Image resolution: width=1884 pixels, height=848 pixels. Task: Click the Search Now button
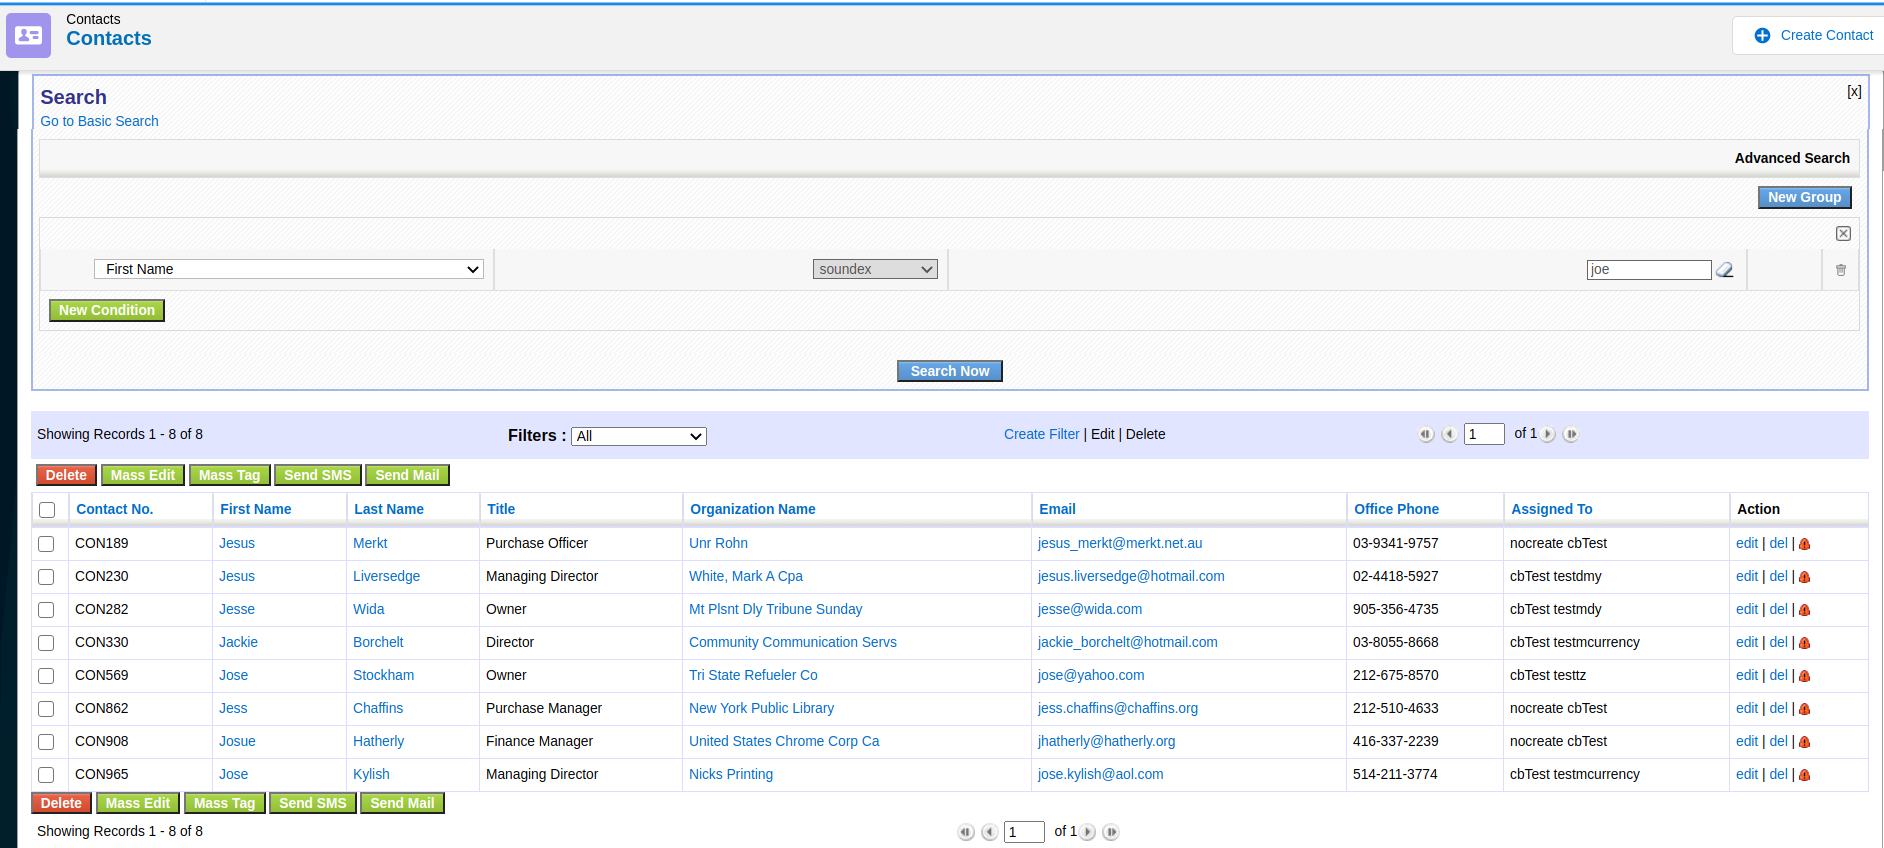[x=950, y=371]
